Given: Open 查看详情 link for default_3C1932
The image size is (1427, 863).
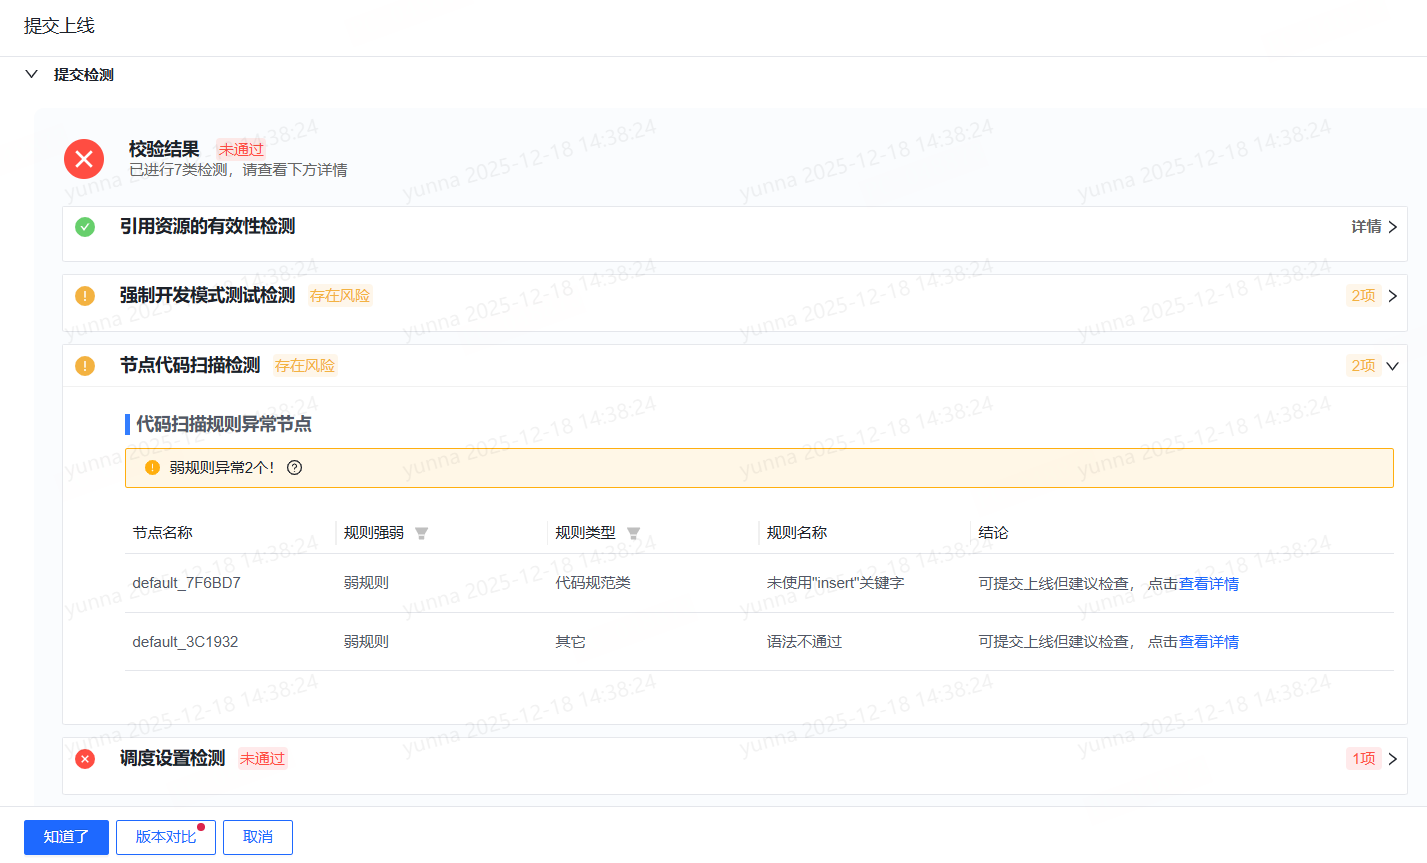Looking at the screenshot, I should click(x=1209, y=642).
